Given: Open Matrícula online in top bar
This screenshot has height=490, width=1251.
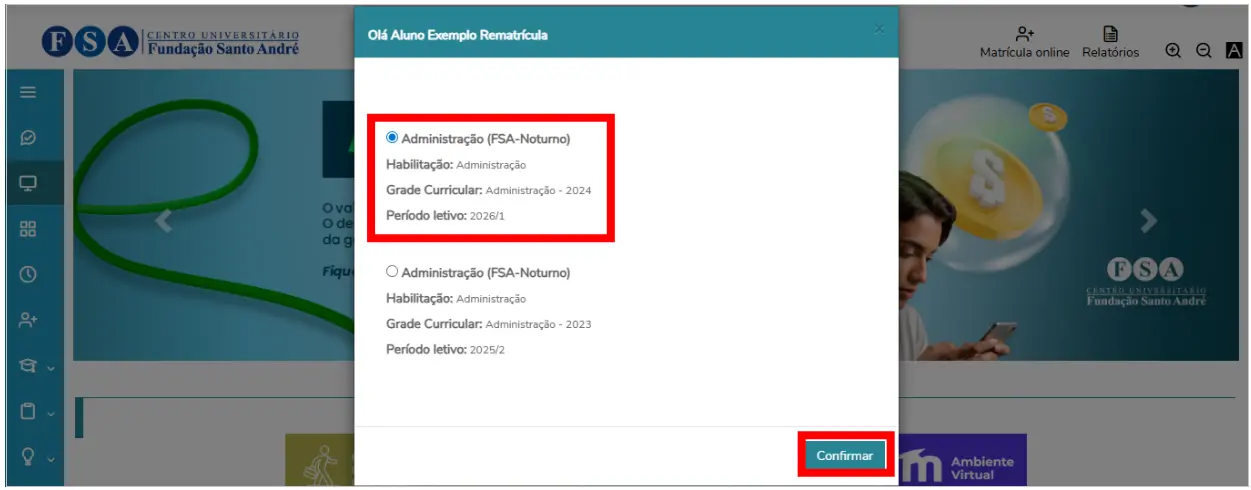Looking at the screenshot, I should 1024,43.
